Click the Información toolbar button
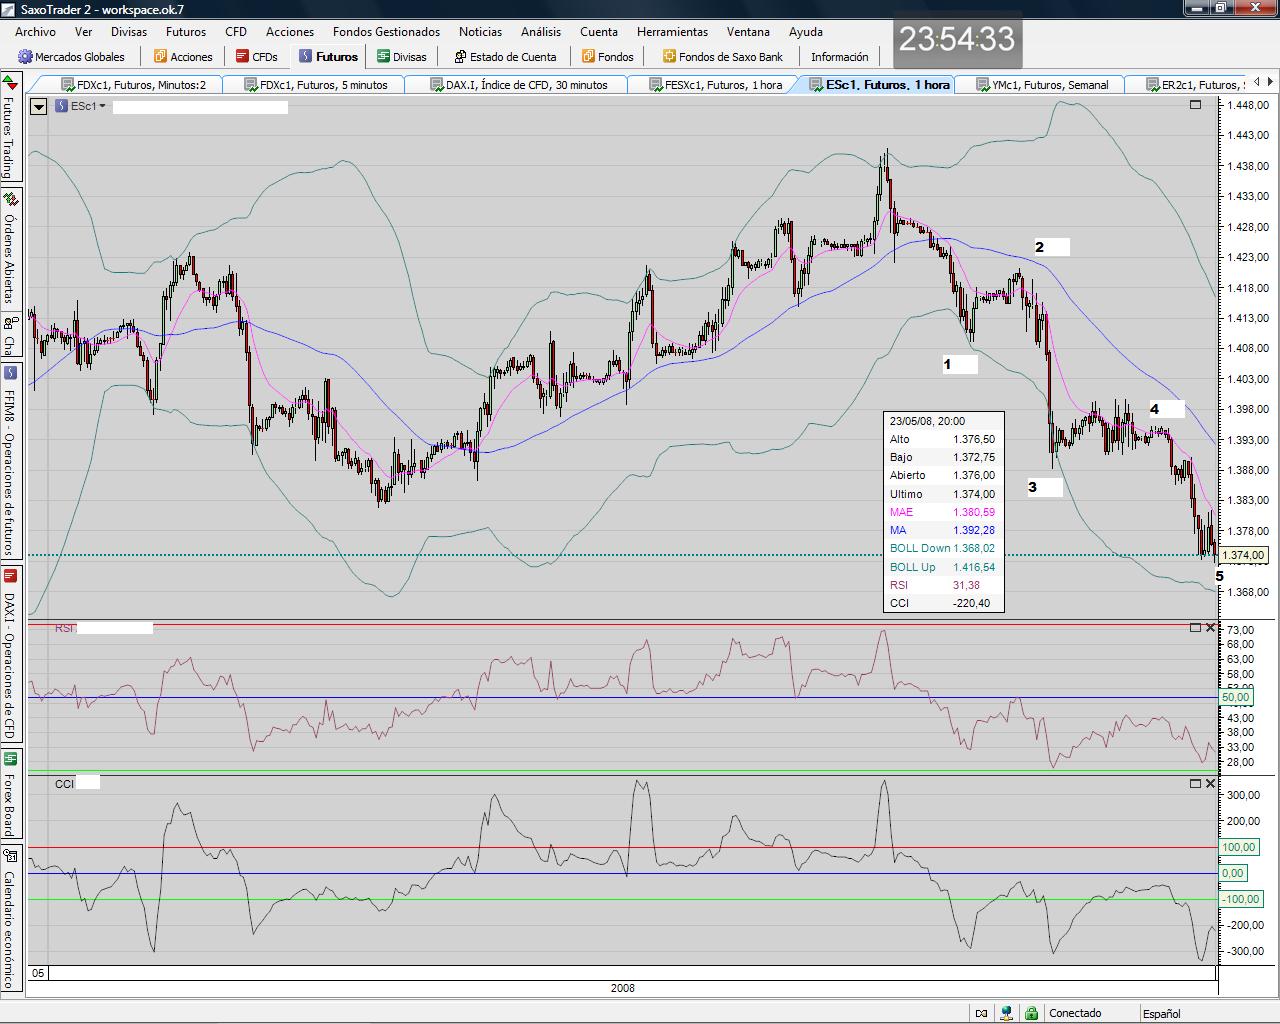 tap(839, 57)
